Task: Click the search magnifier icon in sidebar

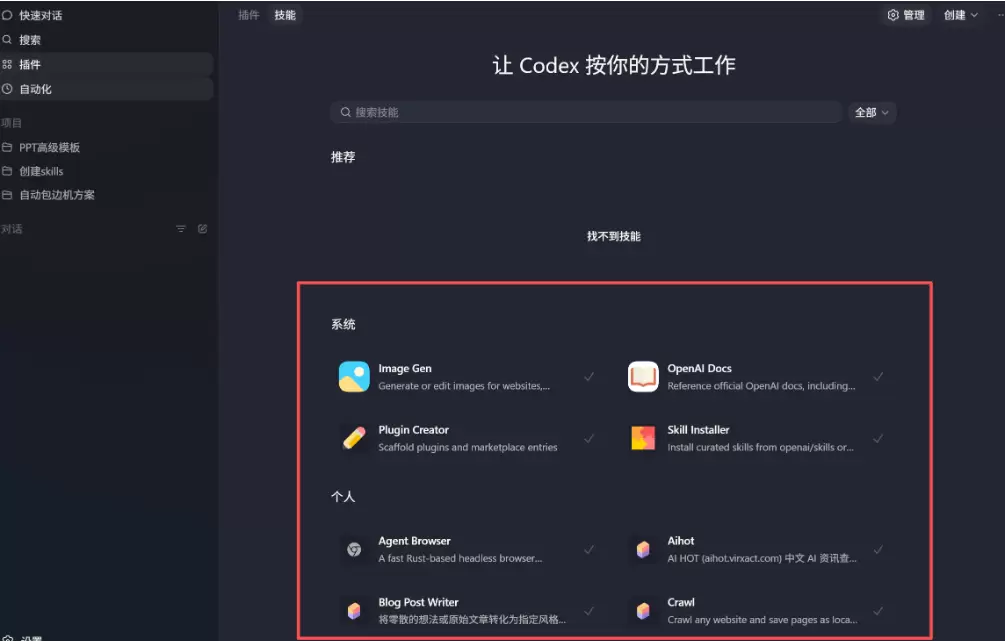Action: [x=7, y=40]
